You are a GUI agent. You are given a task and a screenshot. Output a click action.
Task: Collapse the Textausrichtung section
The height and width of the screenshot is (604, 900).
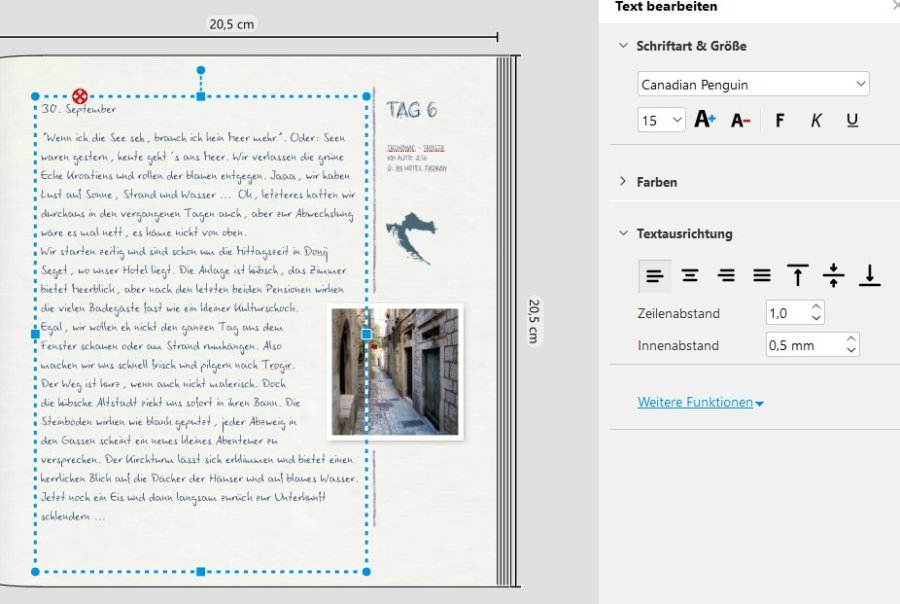tap(684, 234)
